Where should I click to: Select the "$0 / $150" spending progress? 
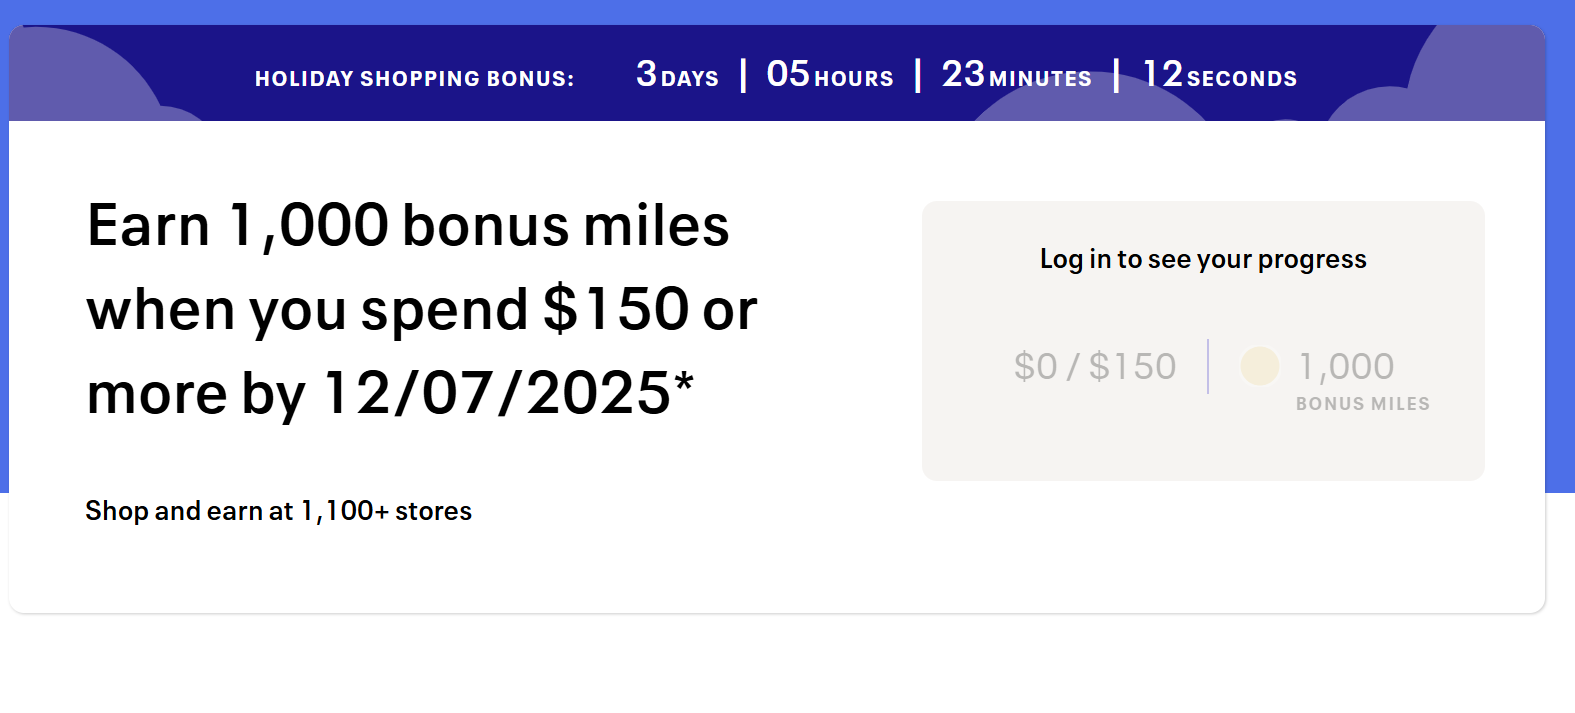(x=1095, y=366)
